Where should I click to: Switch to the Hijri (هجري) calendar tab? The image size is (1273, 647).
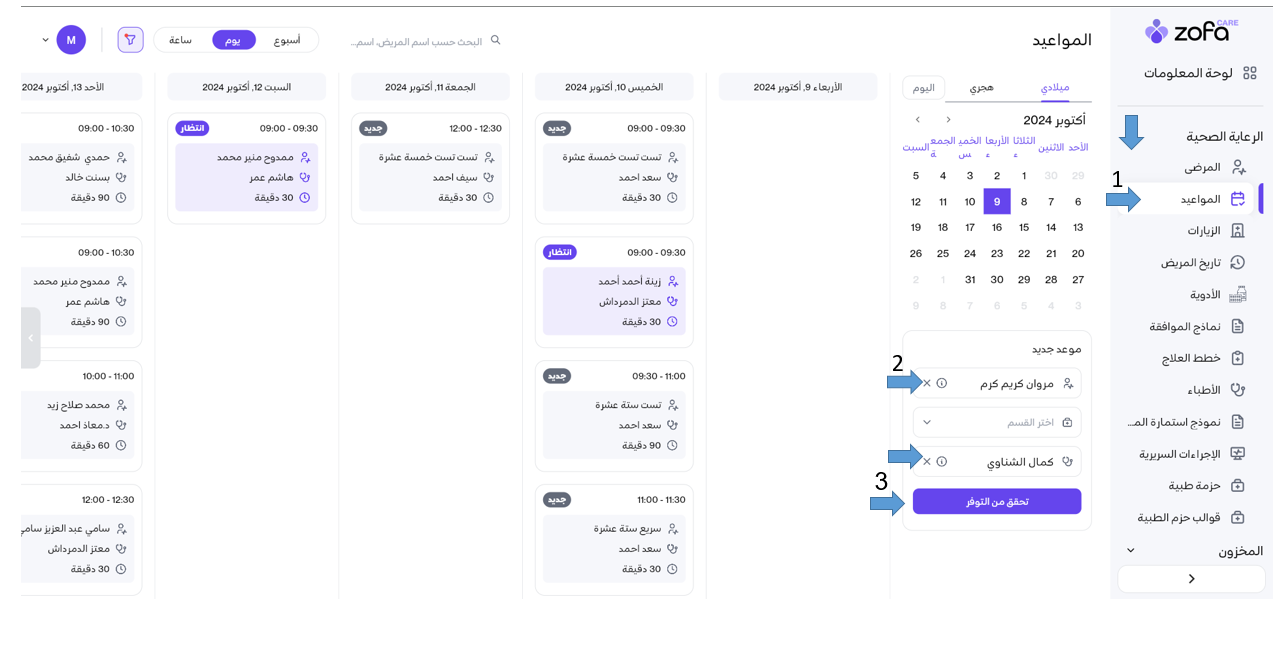coord(981,88)
